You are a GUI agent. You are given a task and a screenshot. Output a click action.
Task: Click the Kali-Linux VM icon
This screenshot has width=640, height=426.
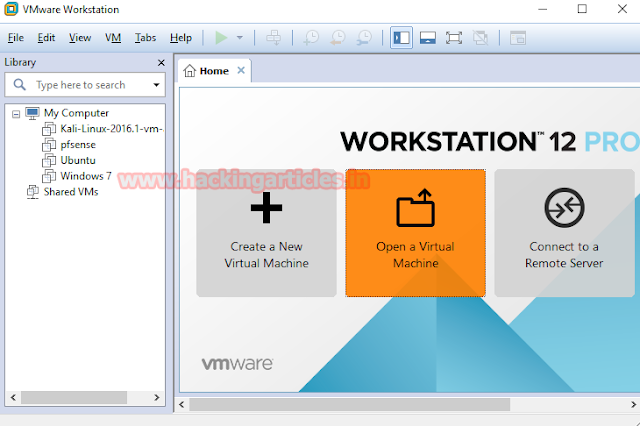coord(49,129)
